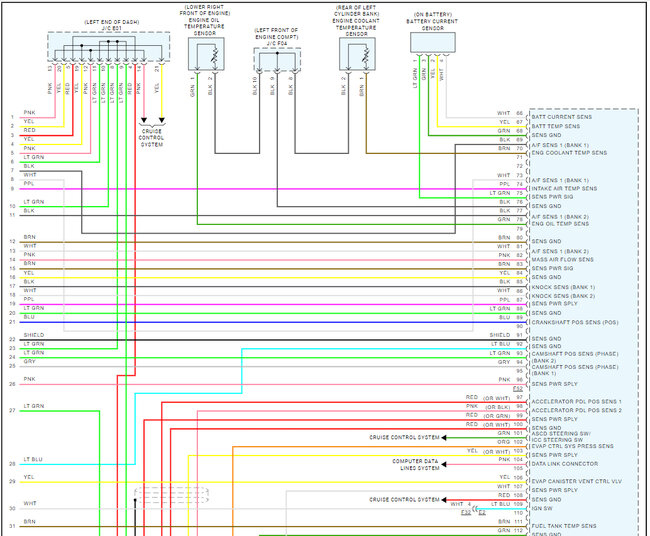
Task: Select 'INTAKE AIR TEMP SENS' label
Action: (x=564, y=189)
